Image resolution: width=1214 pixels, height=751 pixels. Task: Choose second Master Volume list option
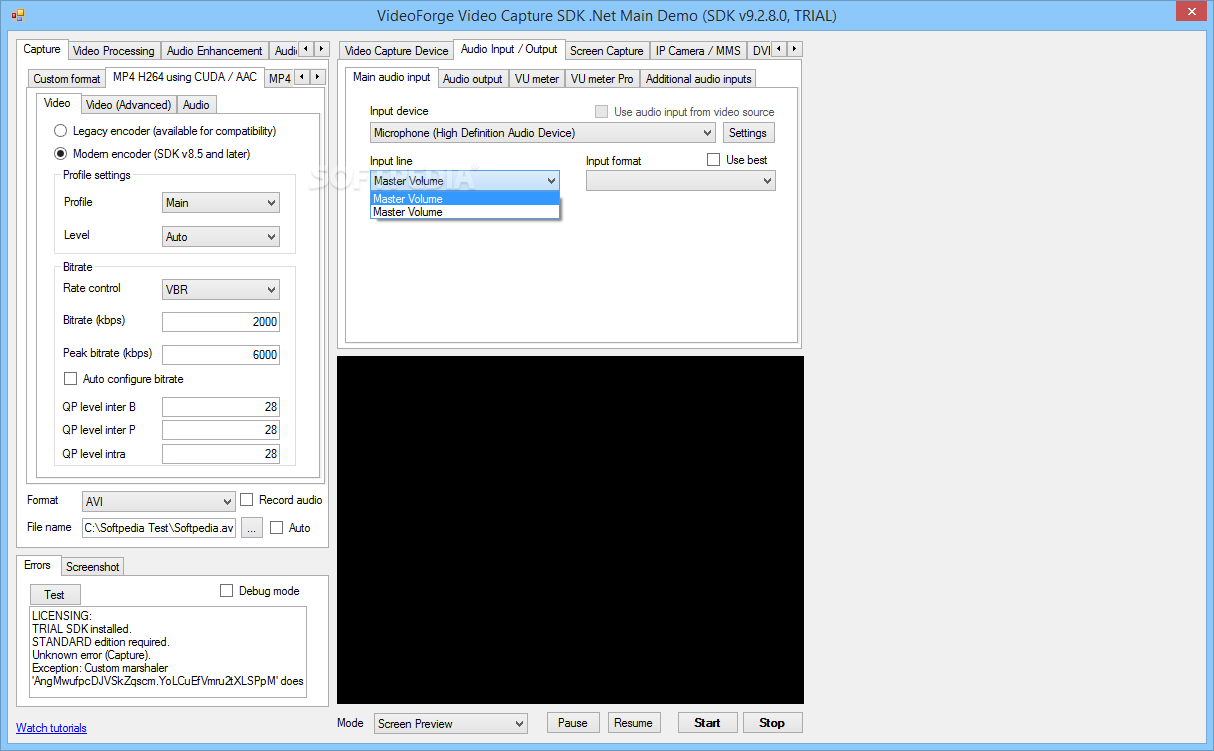(x=465, y=212)
